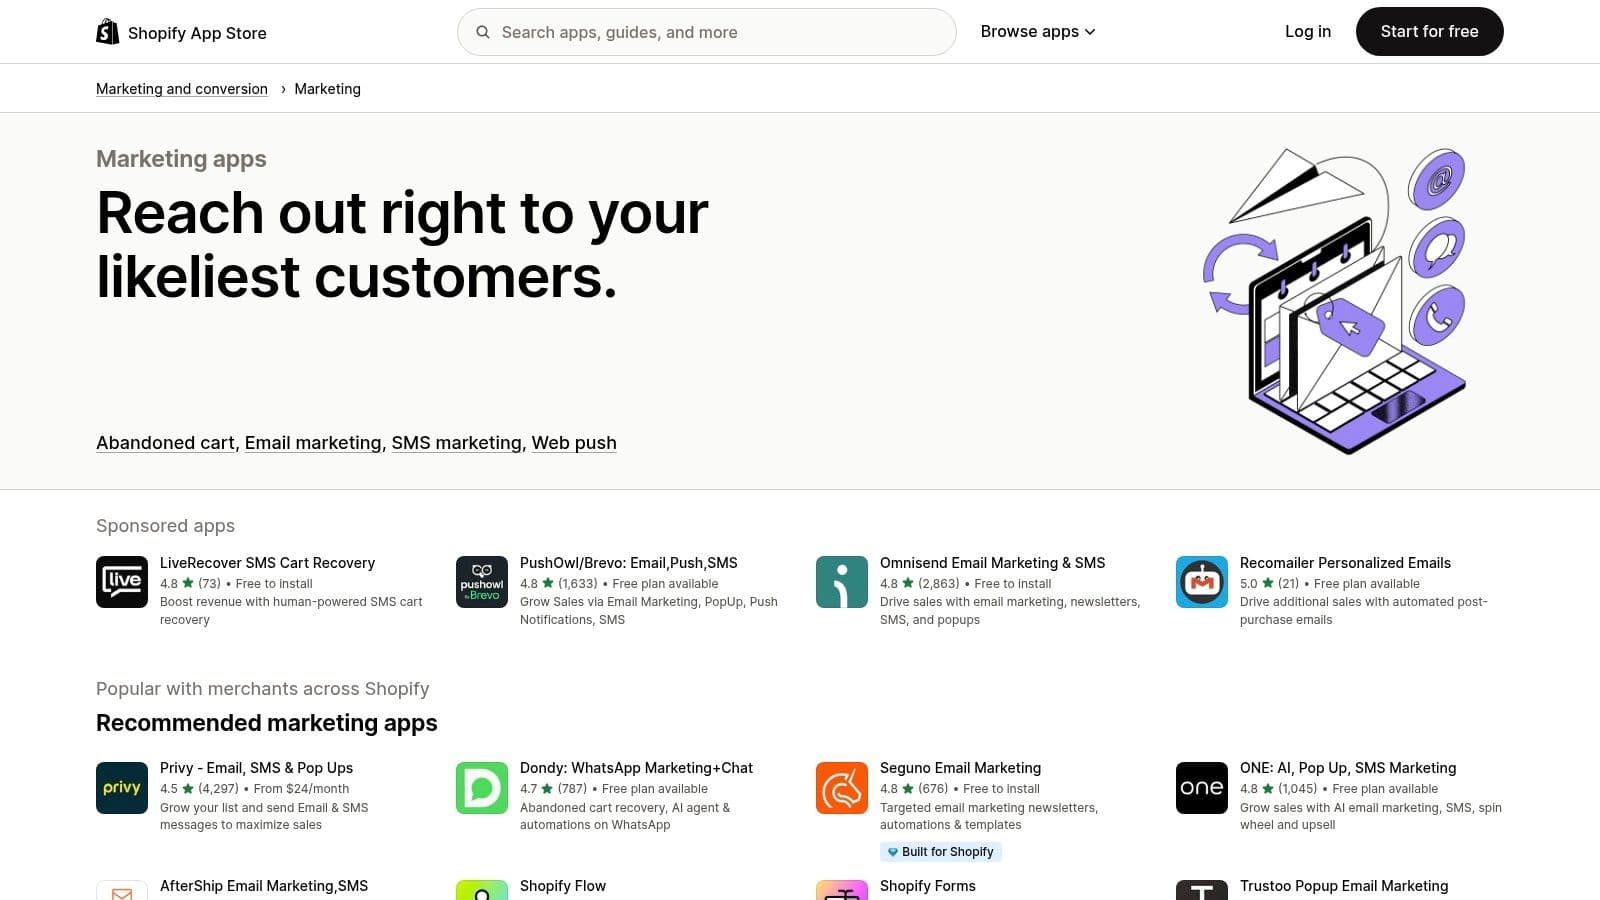
Task: Open the PushOwl/Brevo app icon
Action: 482,582
